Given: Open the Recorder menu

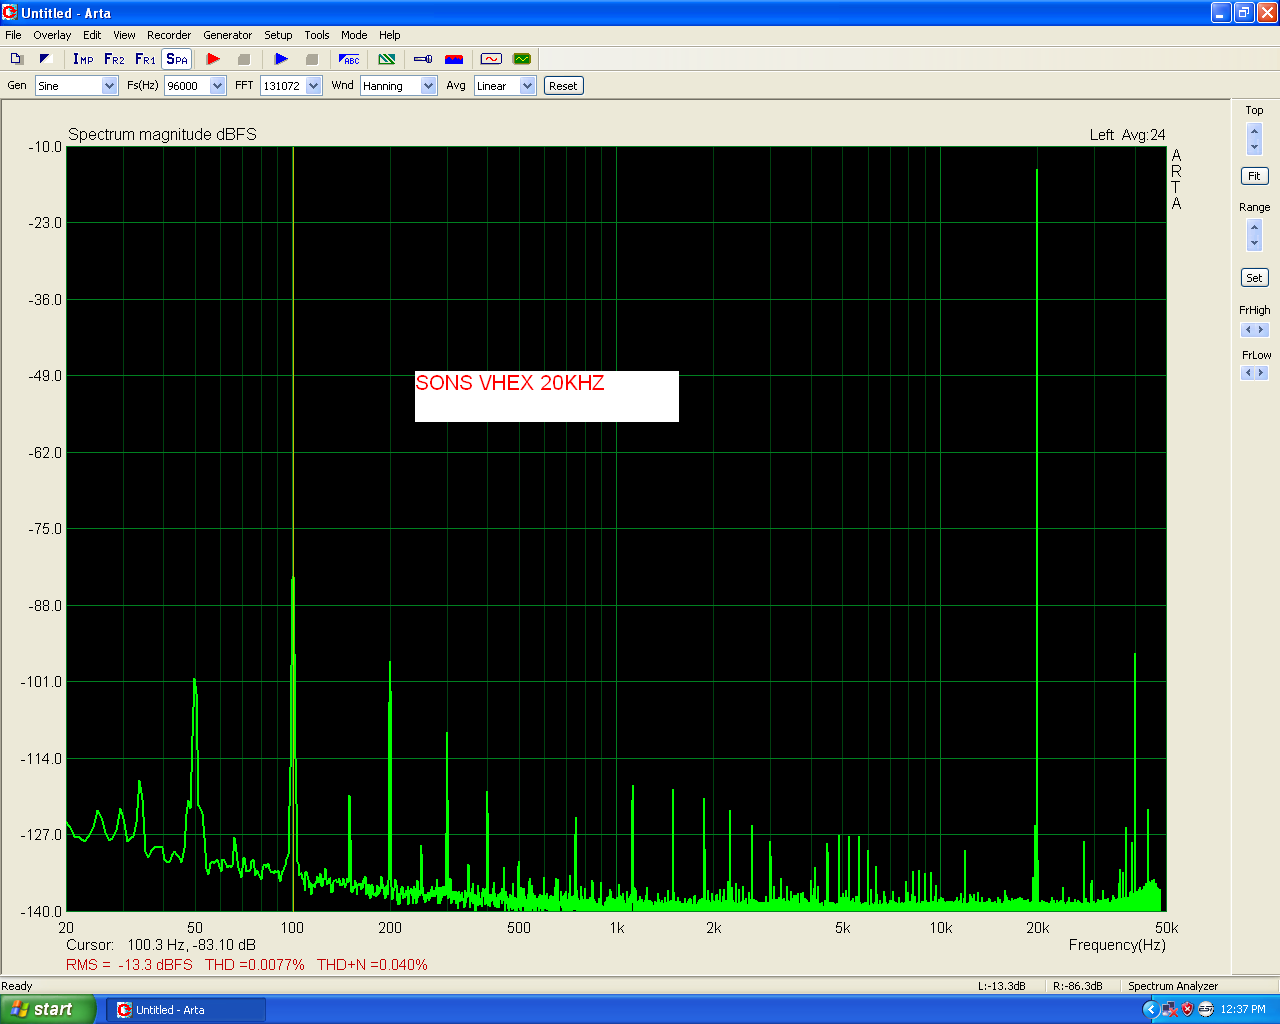Looking at the screenshot, I should pos(169,35).
